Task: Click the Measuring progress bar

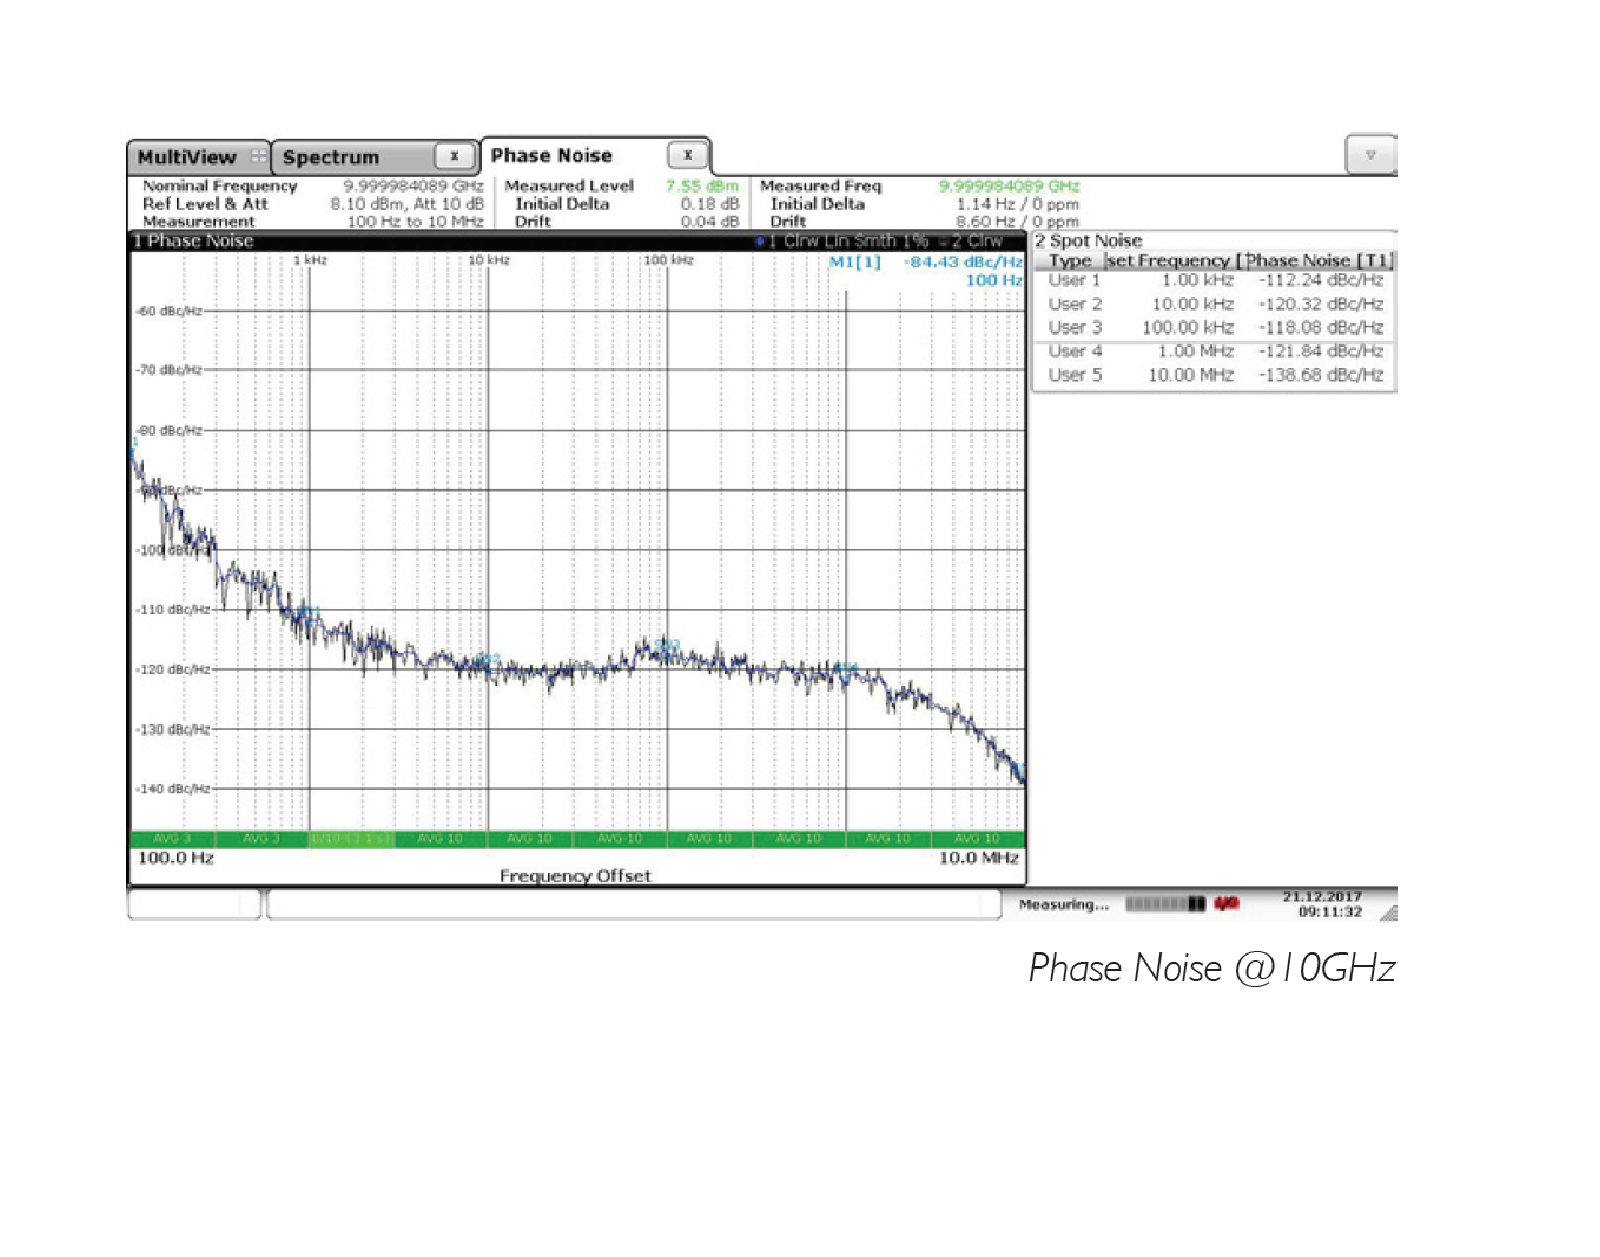Action: click(1165, 904)
